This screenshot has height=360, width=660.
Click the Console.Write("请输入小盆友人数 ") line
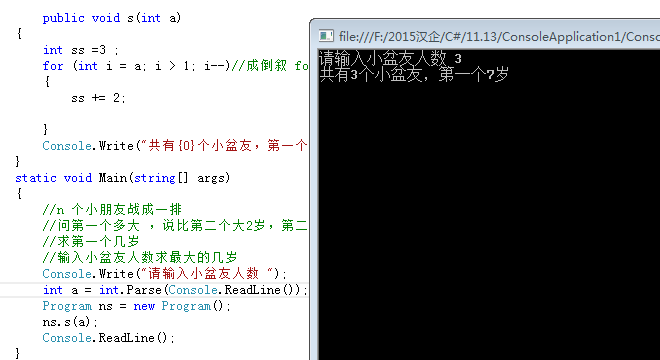(x=165, y=274)
